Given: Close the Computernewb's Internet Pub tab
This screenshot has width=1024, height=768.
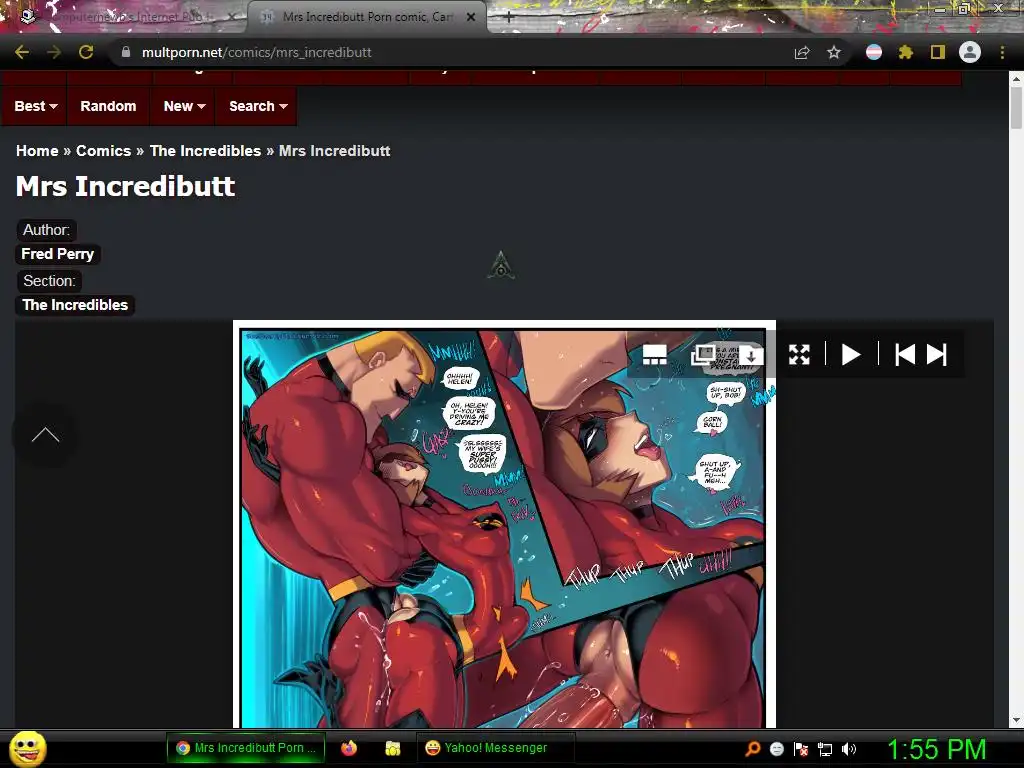Looking at the screenshot, I should [232, 17].
